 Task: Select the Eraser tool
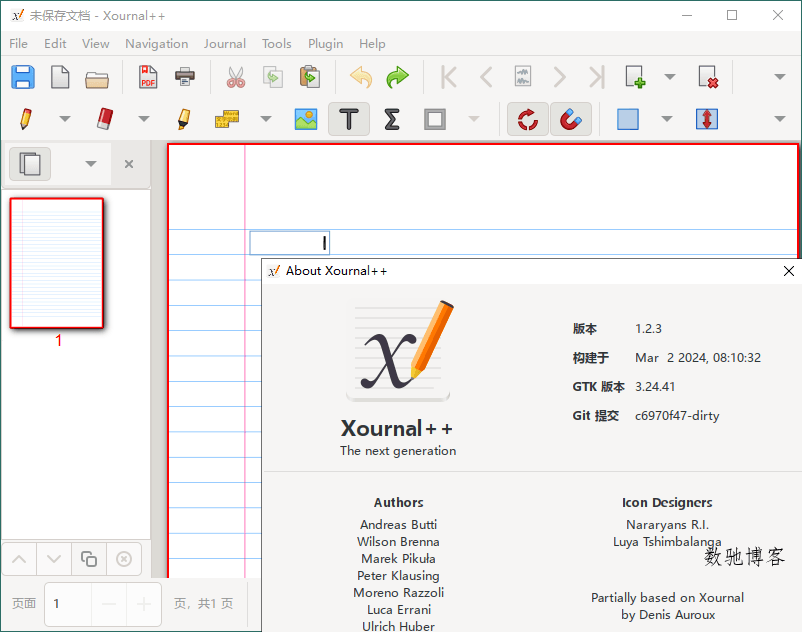[x=105, y=119]
